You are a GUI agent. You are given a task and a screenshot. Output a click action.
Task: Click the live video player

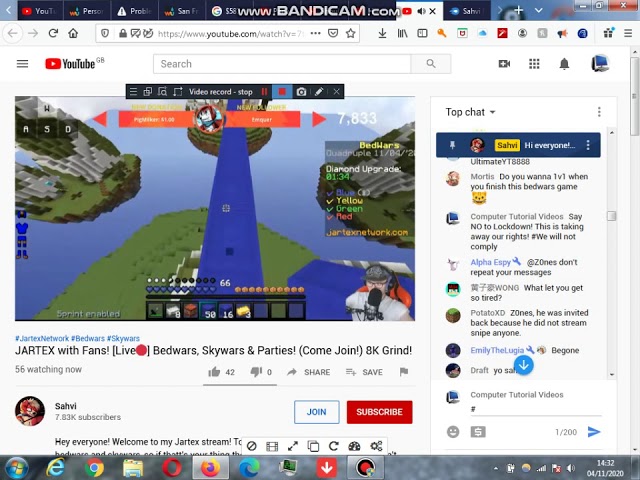click(x=215, y=209)
